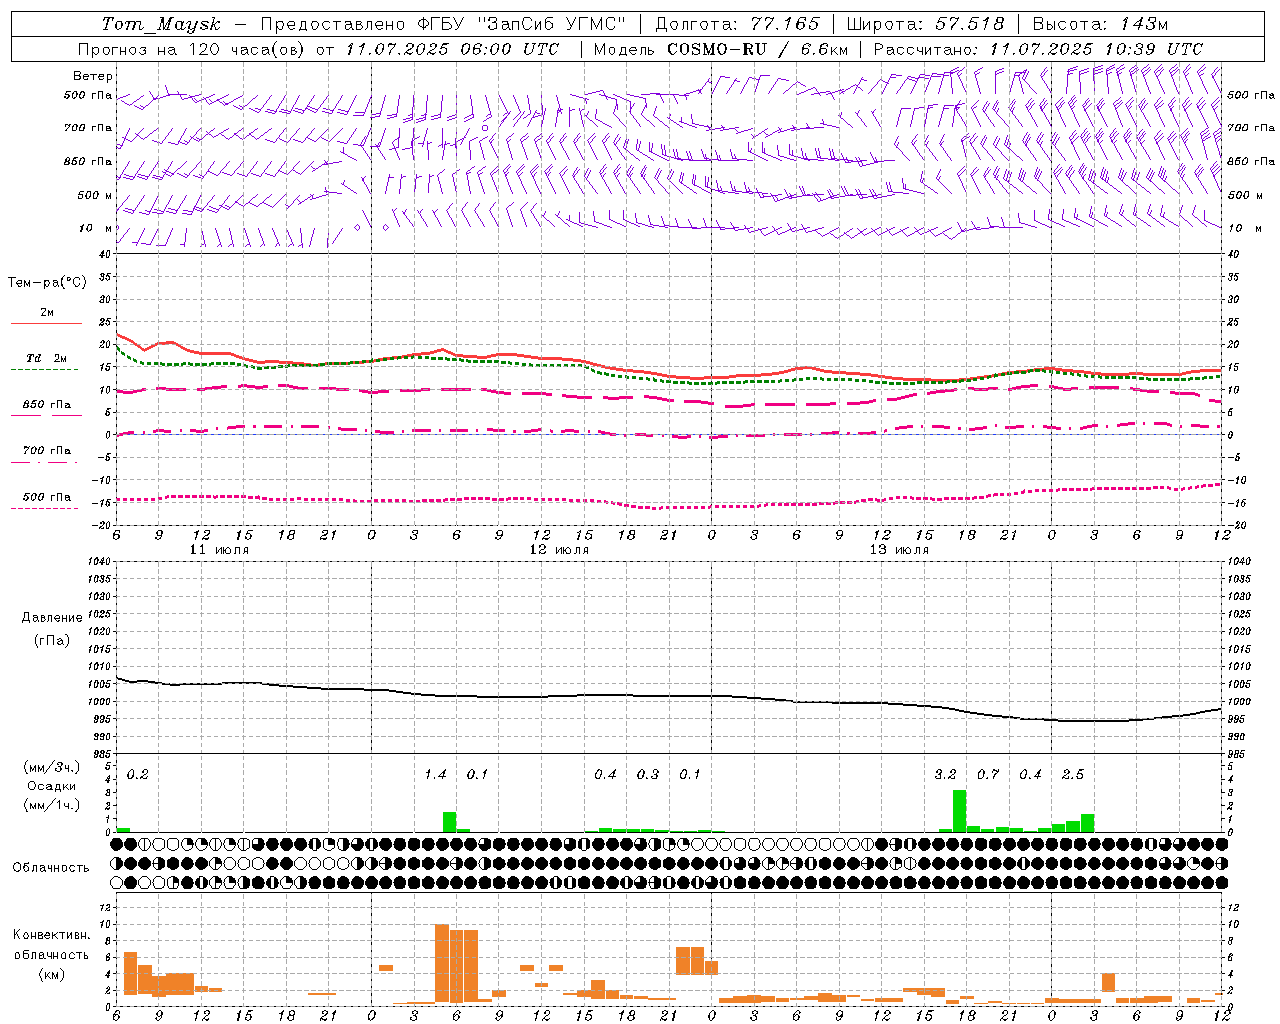Image resolution: width=1280 pixels, height=1024 pixels.
Task: Click the 700 гПа temperature legend entry
Action: 47,451
